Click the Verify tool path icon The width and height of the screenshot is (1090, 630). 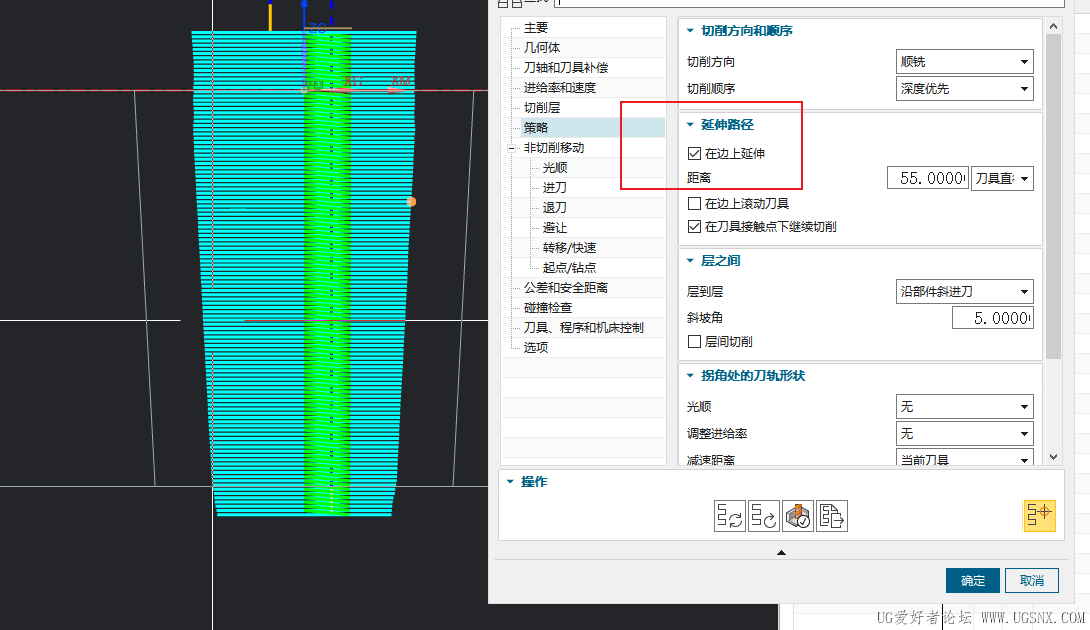pos(798,516)
